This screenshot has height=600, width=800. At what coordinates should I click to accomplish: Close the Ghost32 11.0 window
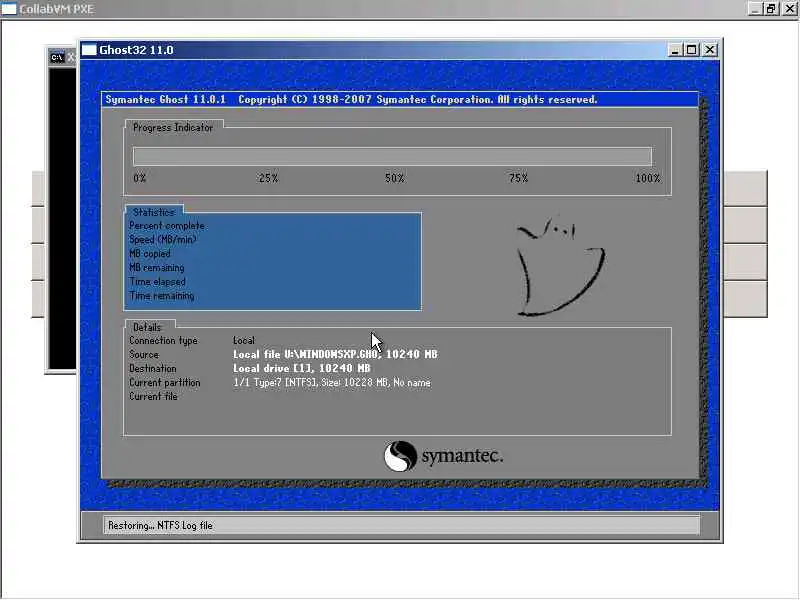pyautogui.click(x=710, y=50)
